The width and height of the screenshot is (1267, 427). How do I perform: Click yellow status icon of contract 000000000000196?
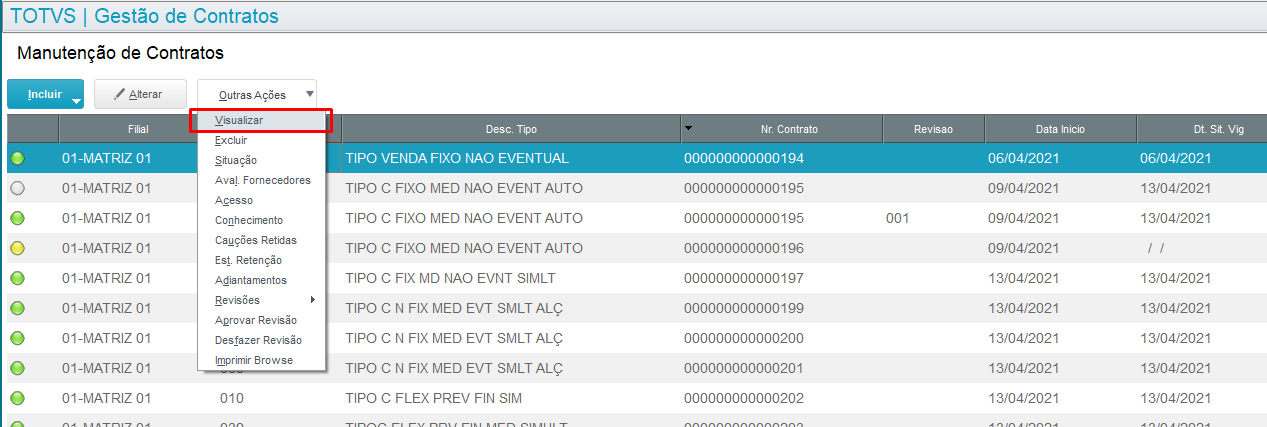[17, 248]
